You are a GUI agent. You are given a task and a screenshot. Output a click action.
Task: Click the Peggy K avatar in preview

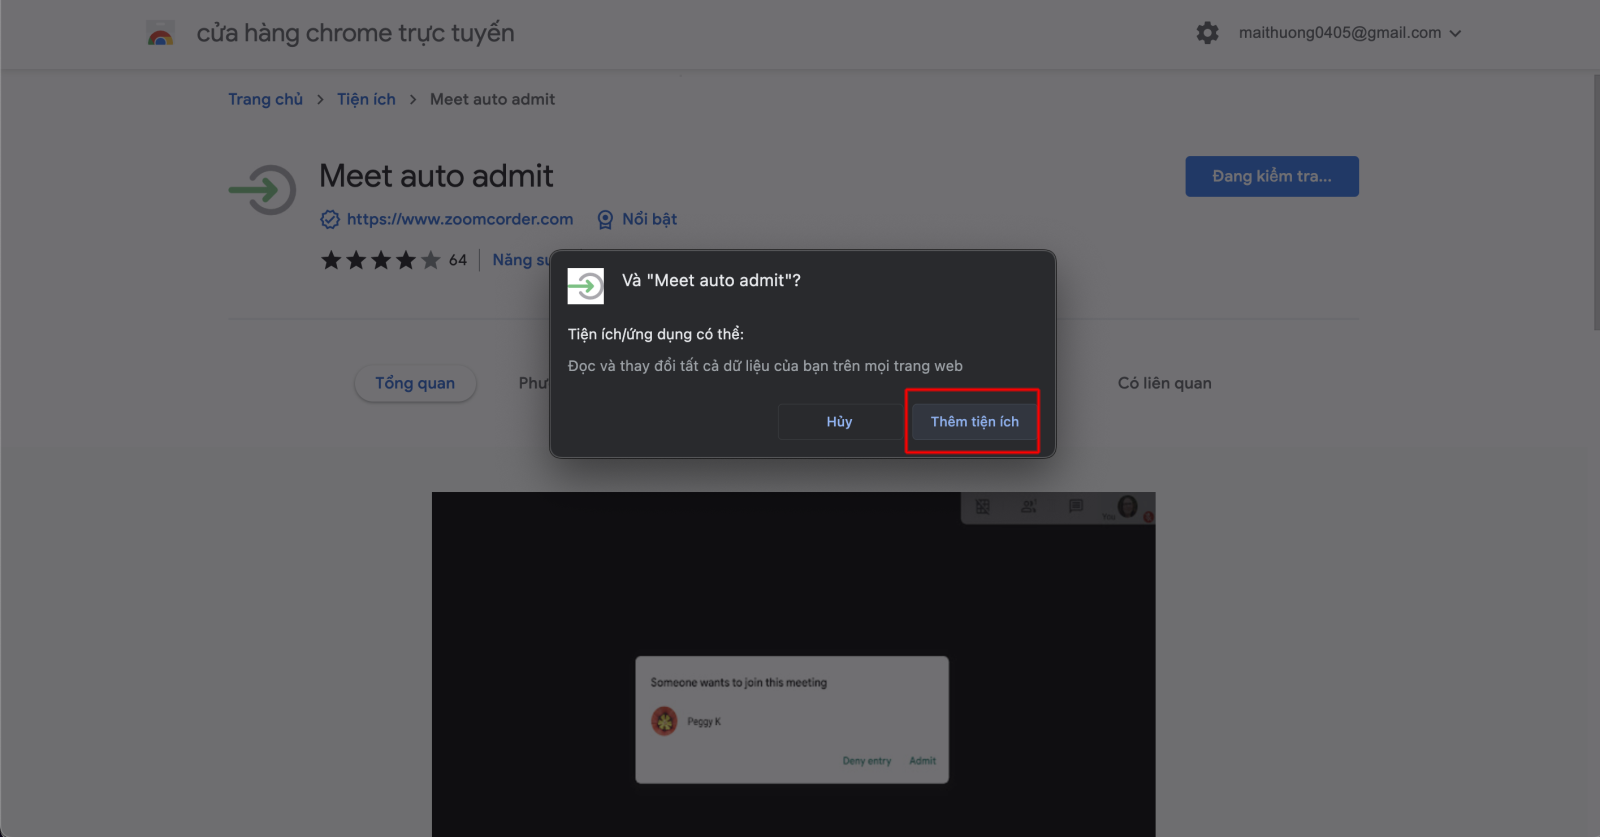click(664, 721)
